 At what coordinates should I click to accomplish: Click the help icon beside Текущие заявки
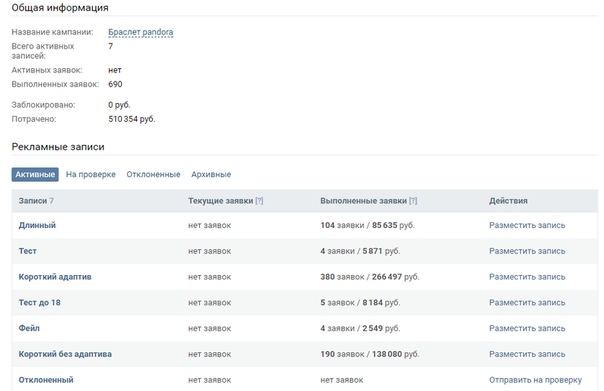(259, 201)
